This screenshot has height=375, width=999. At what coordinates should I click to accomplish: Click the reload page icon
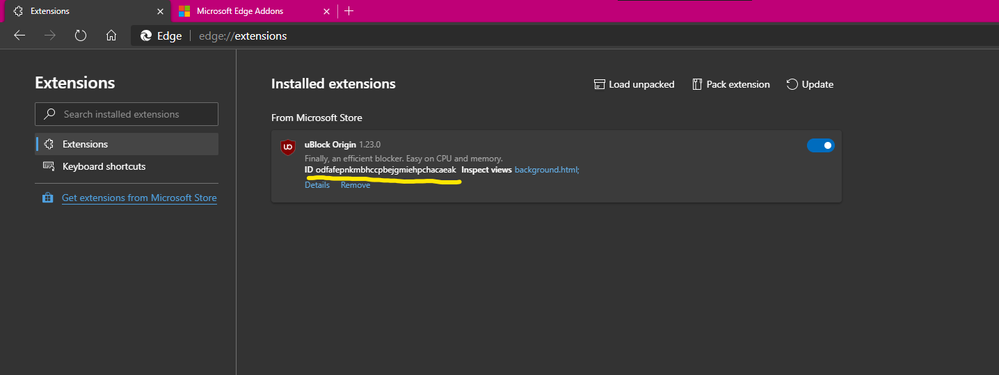80,36
